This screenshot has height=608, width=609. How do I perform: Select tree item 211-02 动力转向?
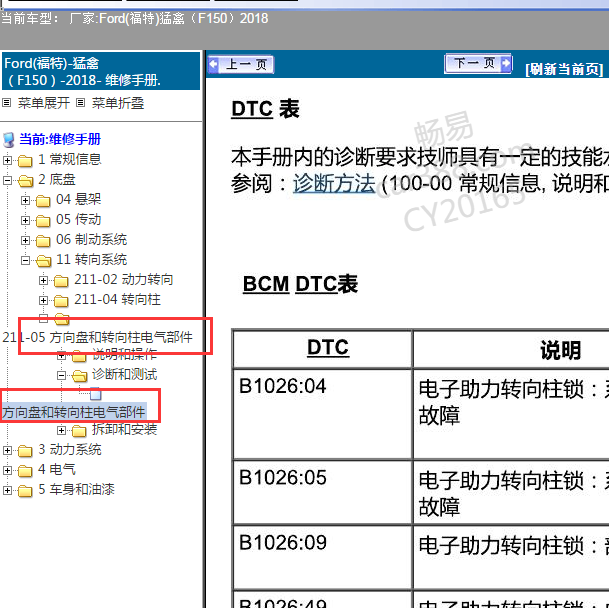[124, 279]
